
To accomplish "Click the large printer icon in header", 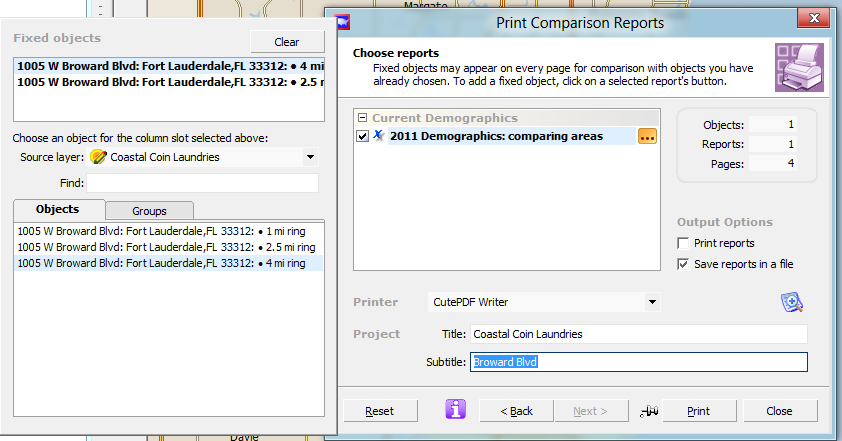I will click(798, 68).
